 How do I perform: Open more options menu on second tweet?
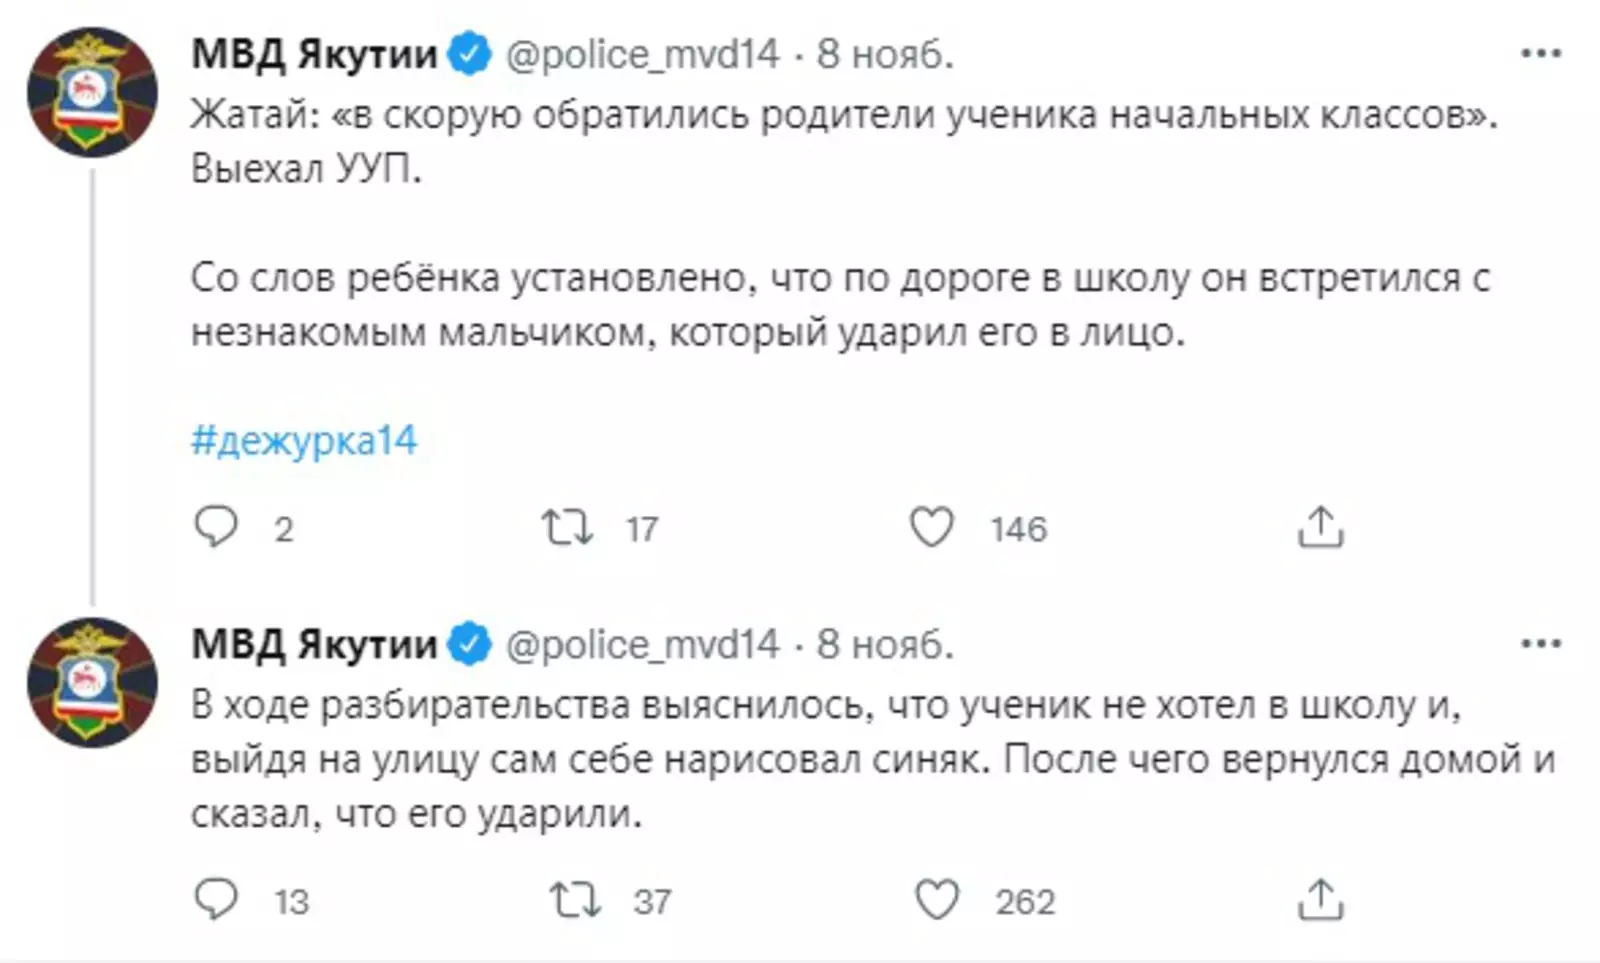coord(1540,644)
